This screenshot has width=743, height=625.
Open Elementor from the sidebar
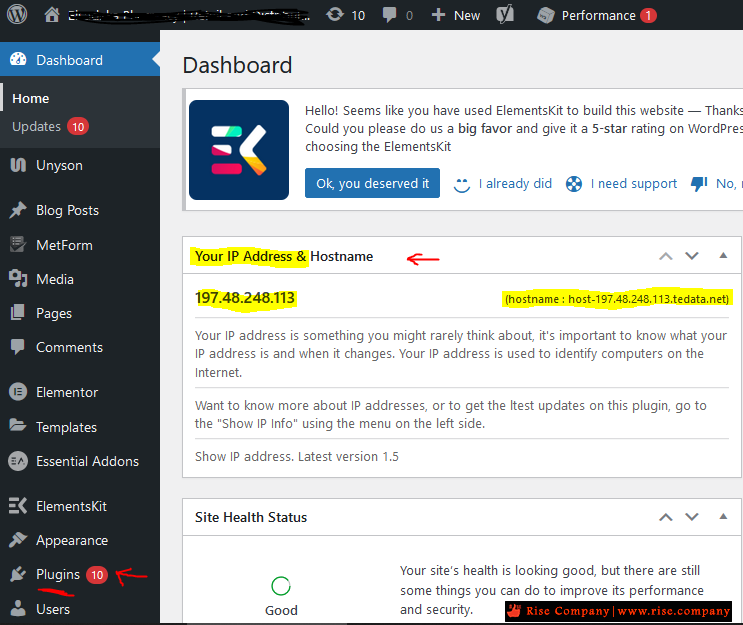pos(66,392)
